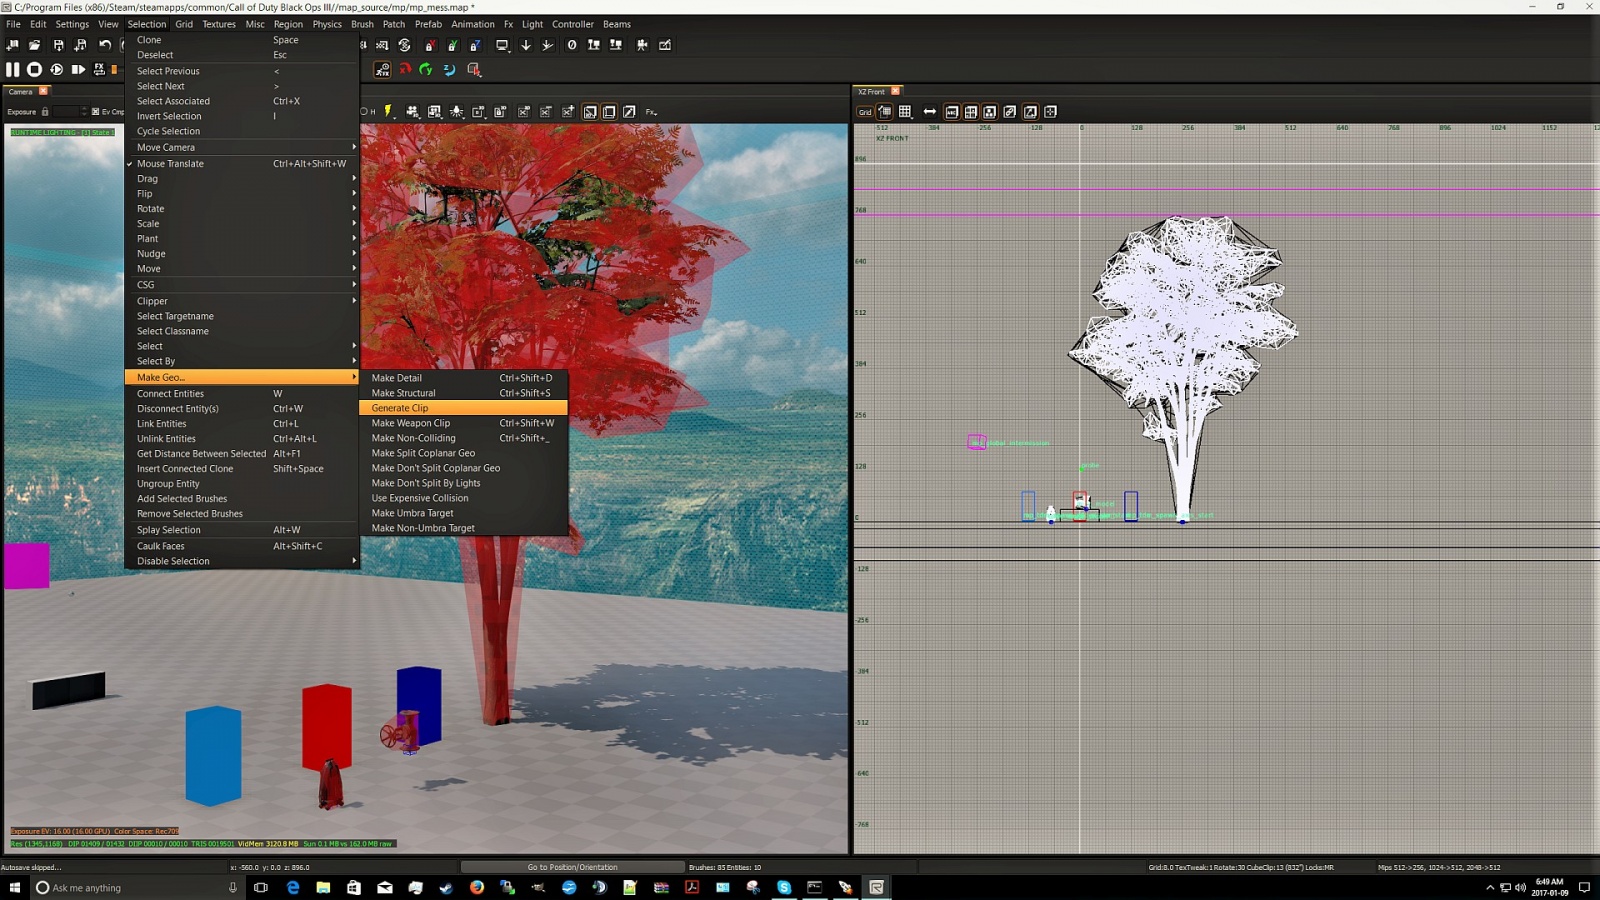Viewport: 1600px width, 900px height.
Task: Click the open map folder icon
Action: click(x=35, y=45)
